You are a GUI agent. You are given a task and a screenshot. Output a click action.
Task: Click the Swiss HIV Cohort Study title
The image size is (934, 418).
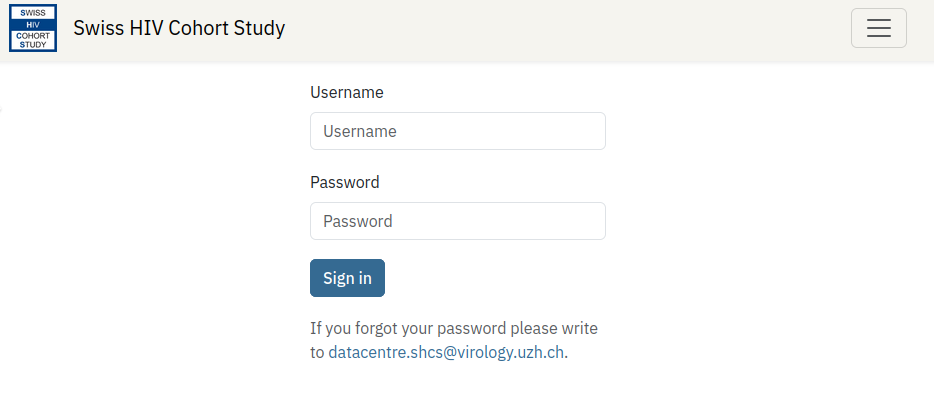click(179, 28)
